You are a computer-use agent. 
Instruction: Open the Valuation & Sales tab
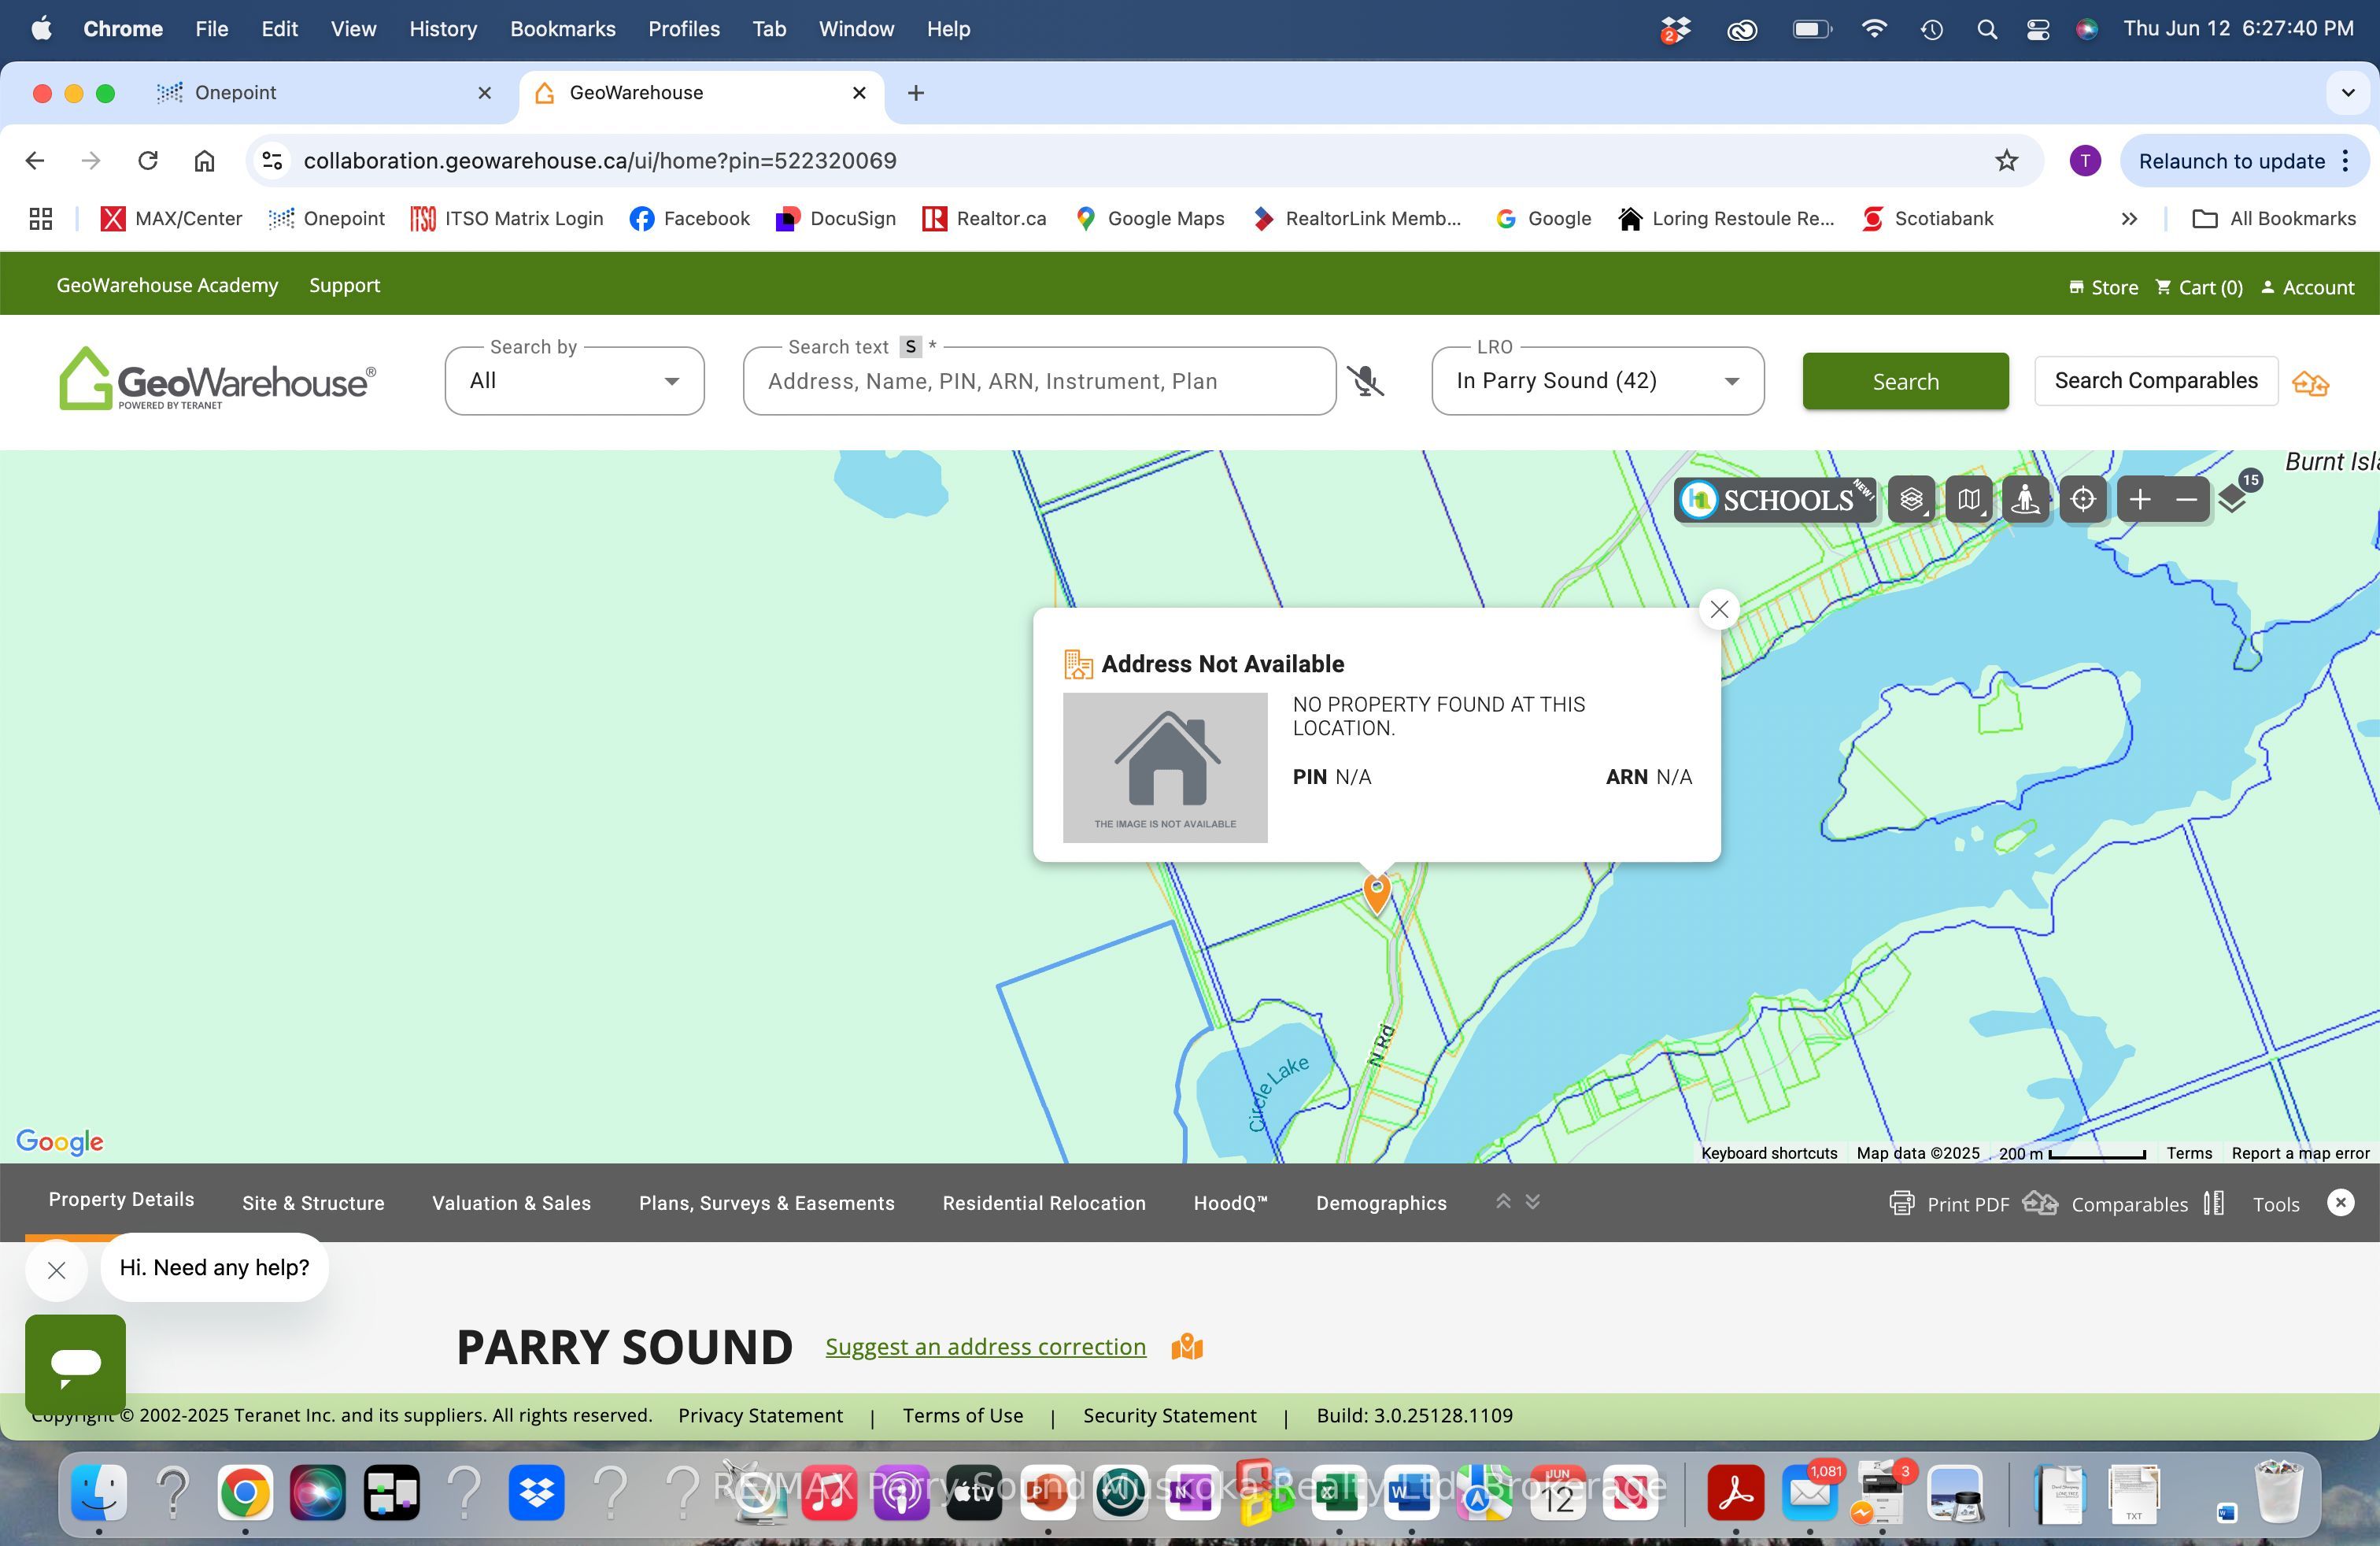pos(511,1203)
